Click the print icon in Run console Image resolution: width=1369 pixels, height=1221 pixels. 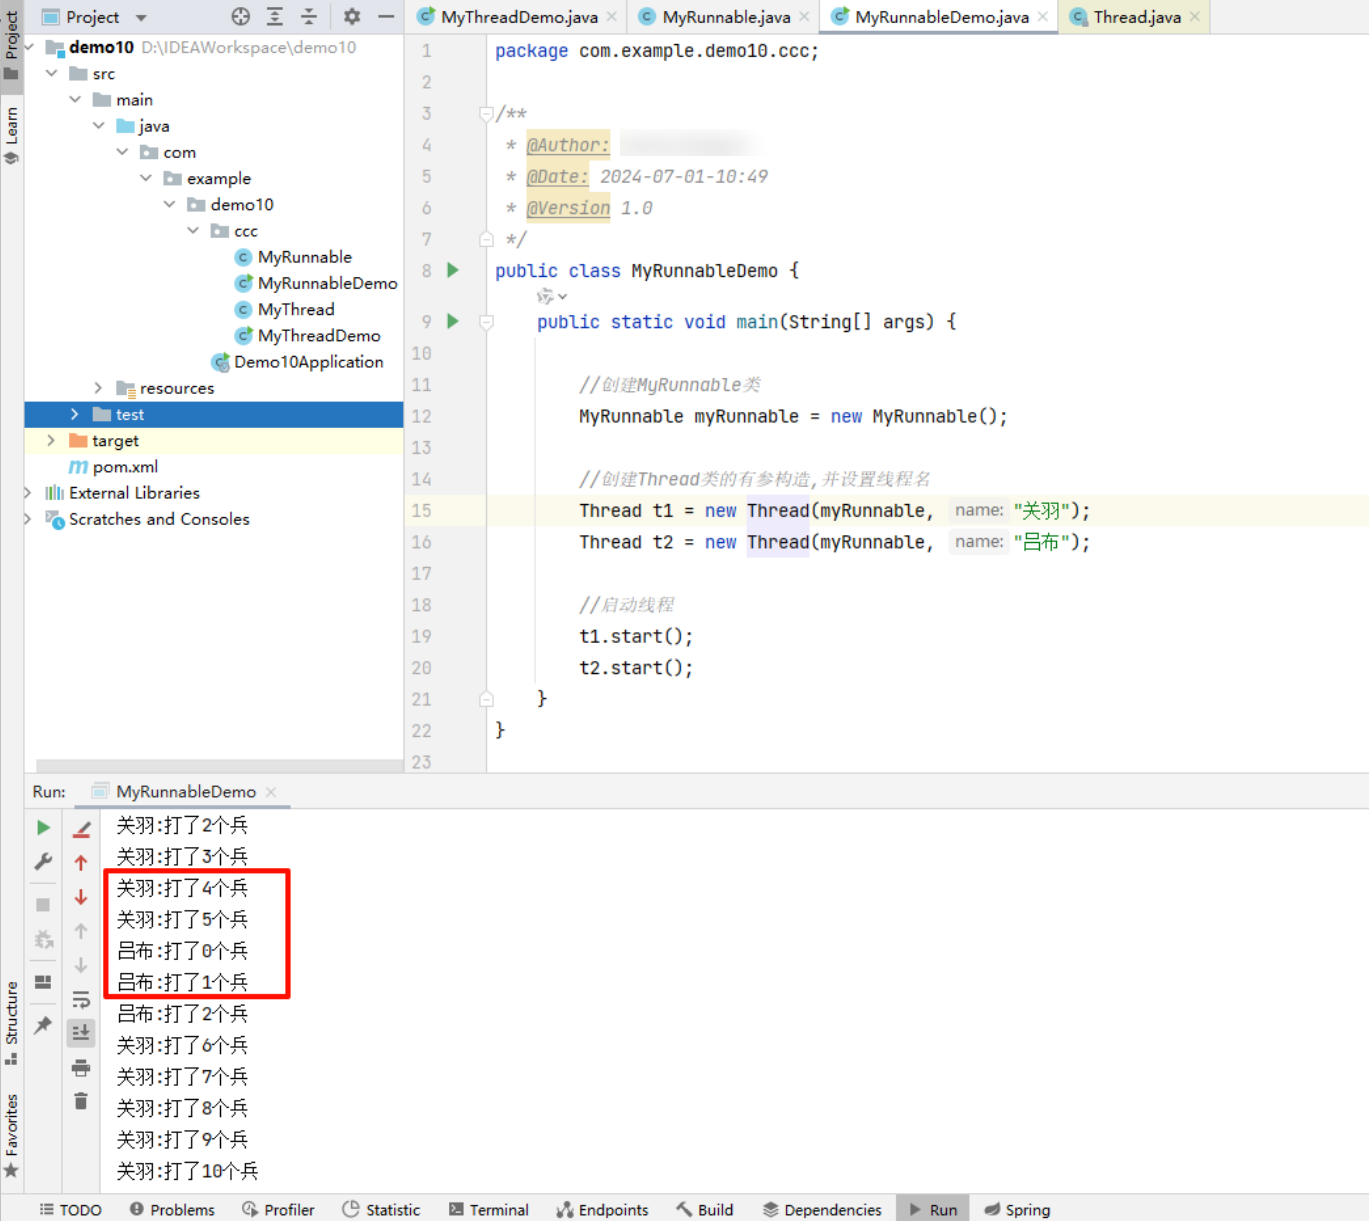(81, 1068)
